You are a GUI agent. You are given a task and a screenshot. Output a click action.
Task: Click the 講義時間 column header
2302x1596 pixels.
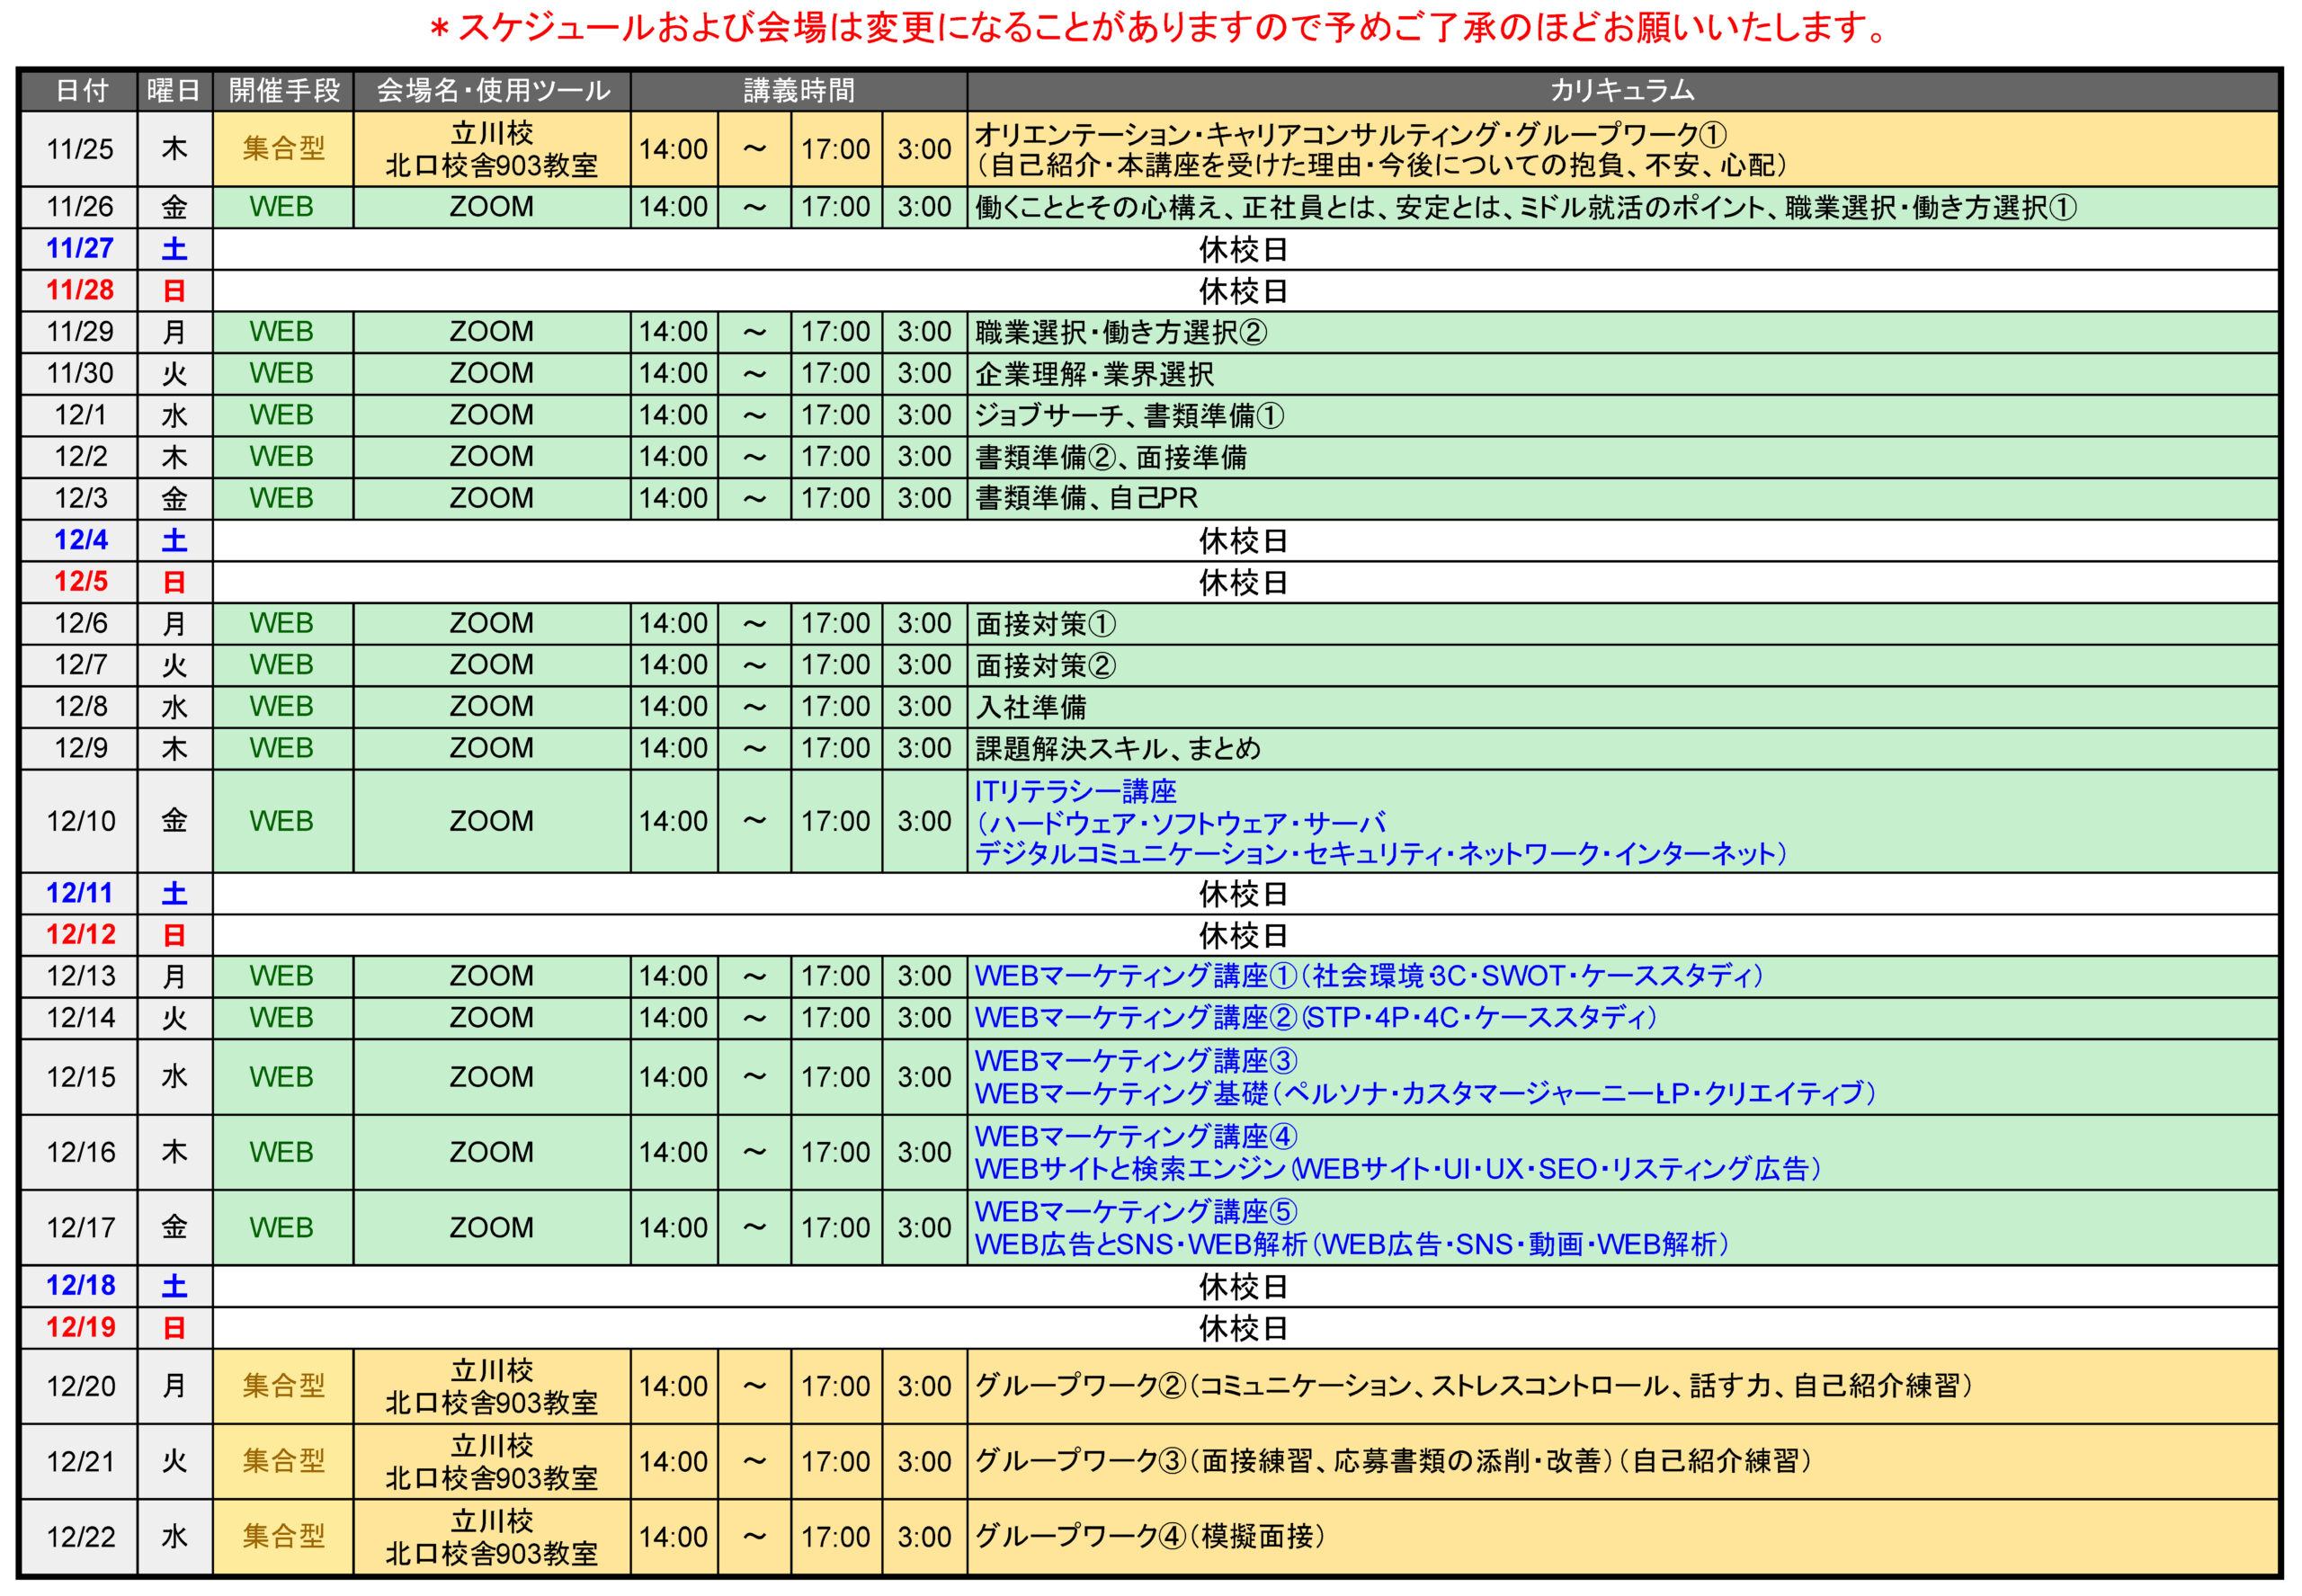tap(799, 91)
